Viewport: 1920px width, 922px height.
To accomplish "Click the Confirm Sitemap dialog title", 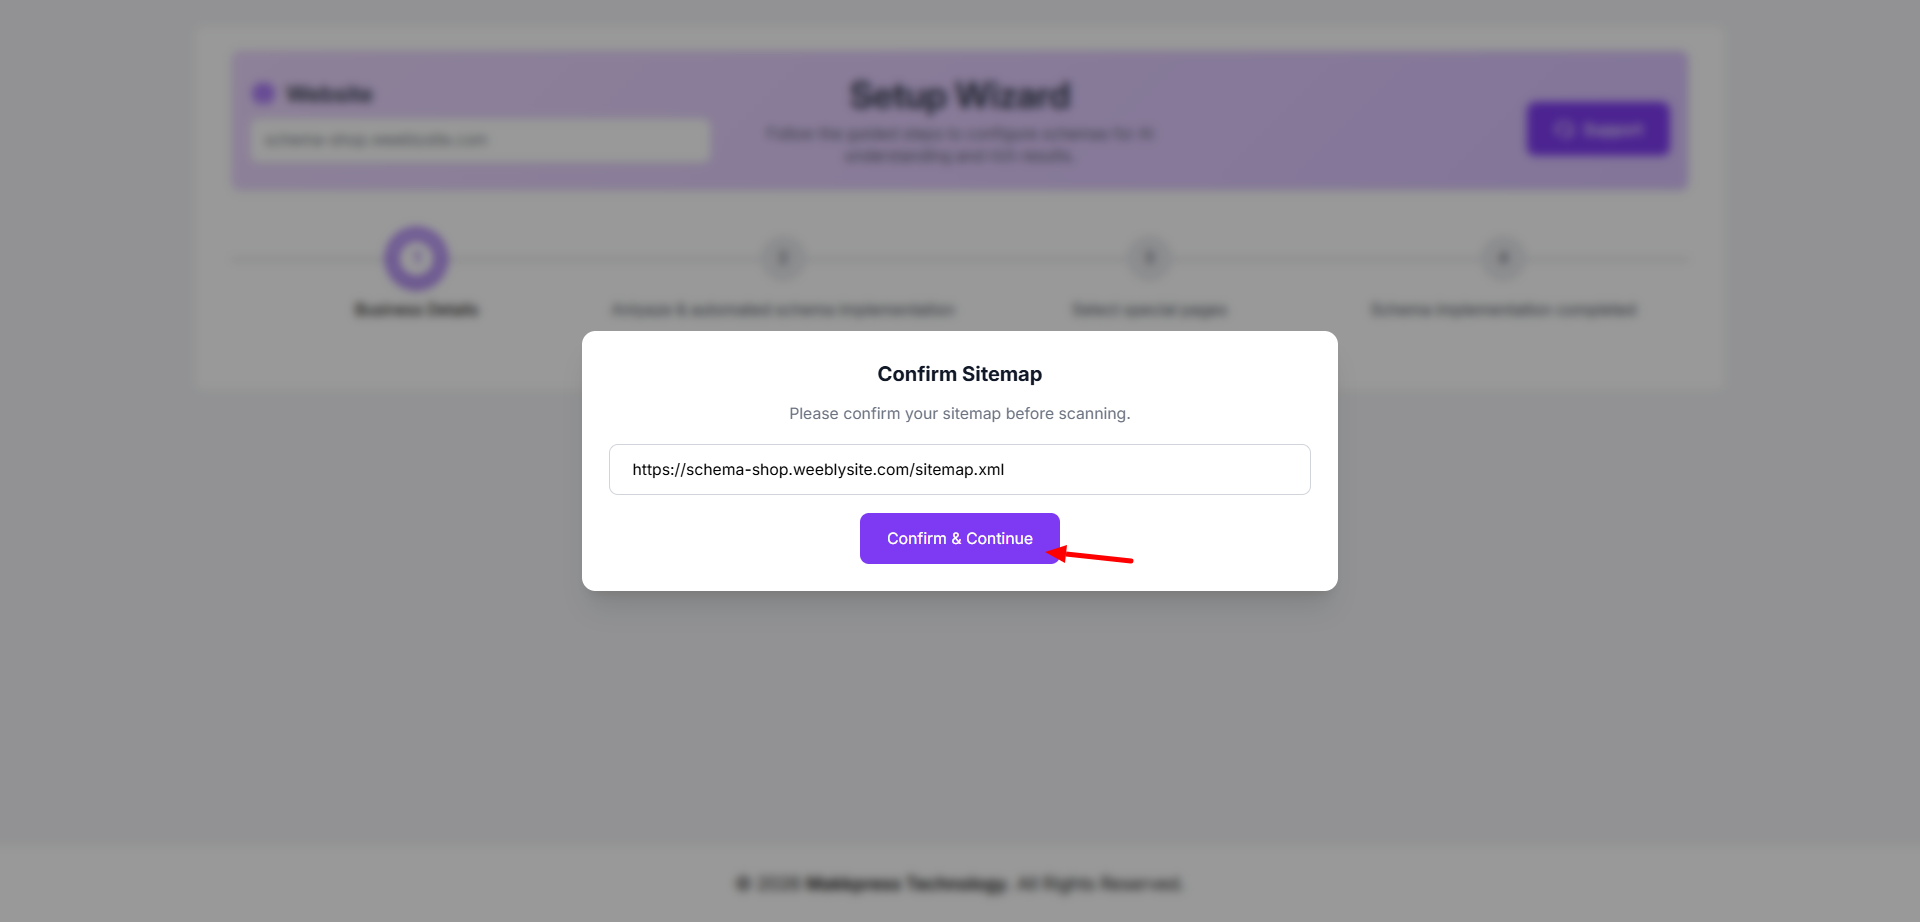I will pyautogui.click(x=959, y=374).
